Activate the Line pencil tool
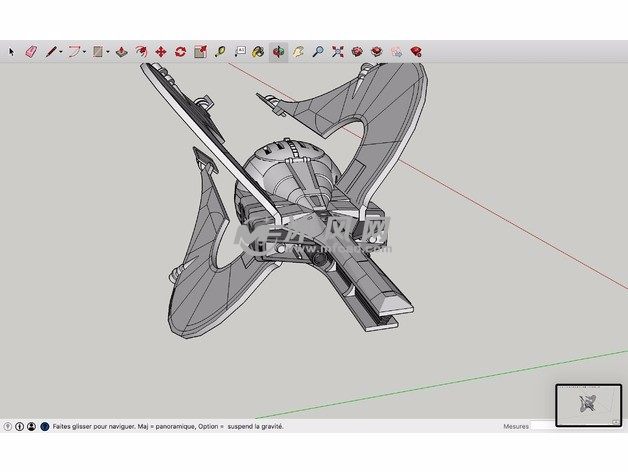Screen dimensions: 628x472 tap(49, 51)
